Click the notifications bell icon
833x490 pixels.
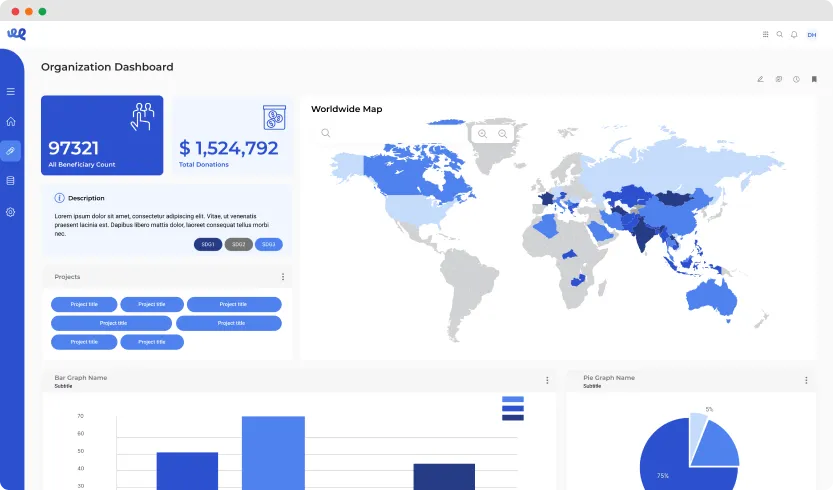click(x=794, y=34)
